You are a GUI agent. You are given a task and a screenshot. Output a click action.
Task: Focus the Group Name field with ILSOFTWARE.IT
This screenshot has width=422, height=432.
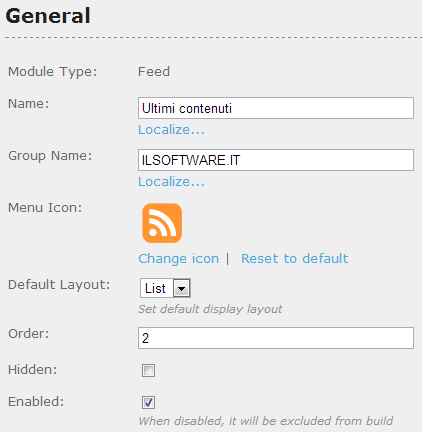(276, 160)
